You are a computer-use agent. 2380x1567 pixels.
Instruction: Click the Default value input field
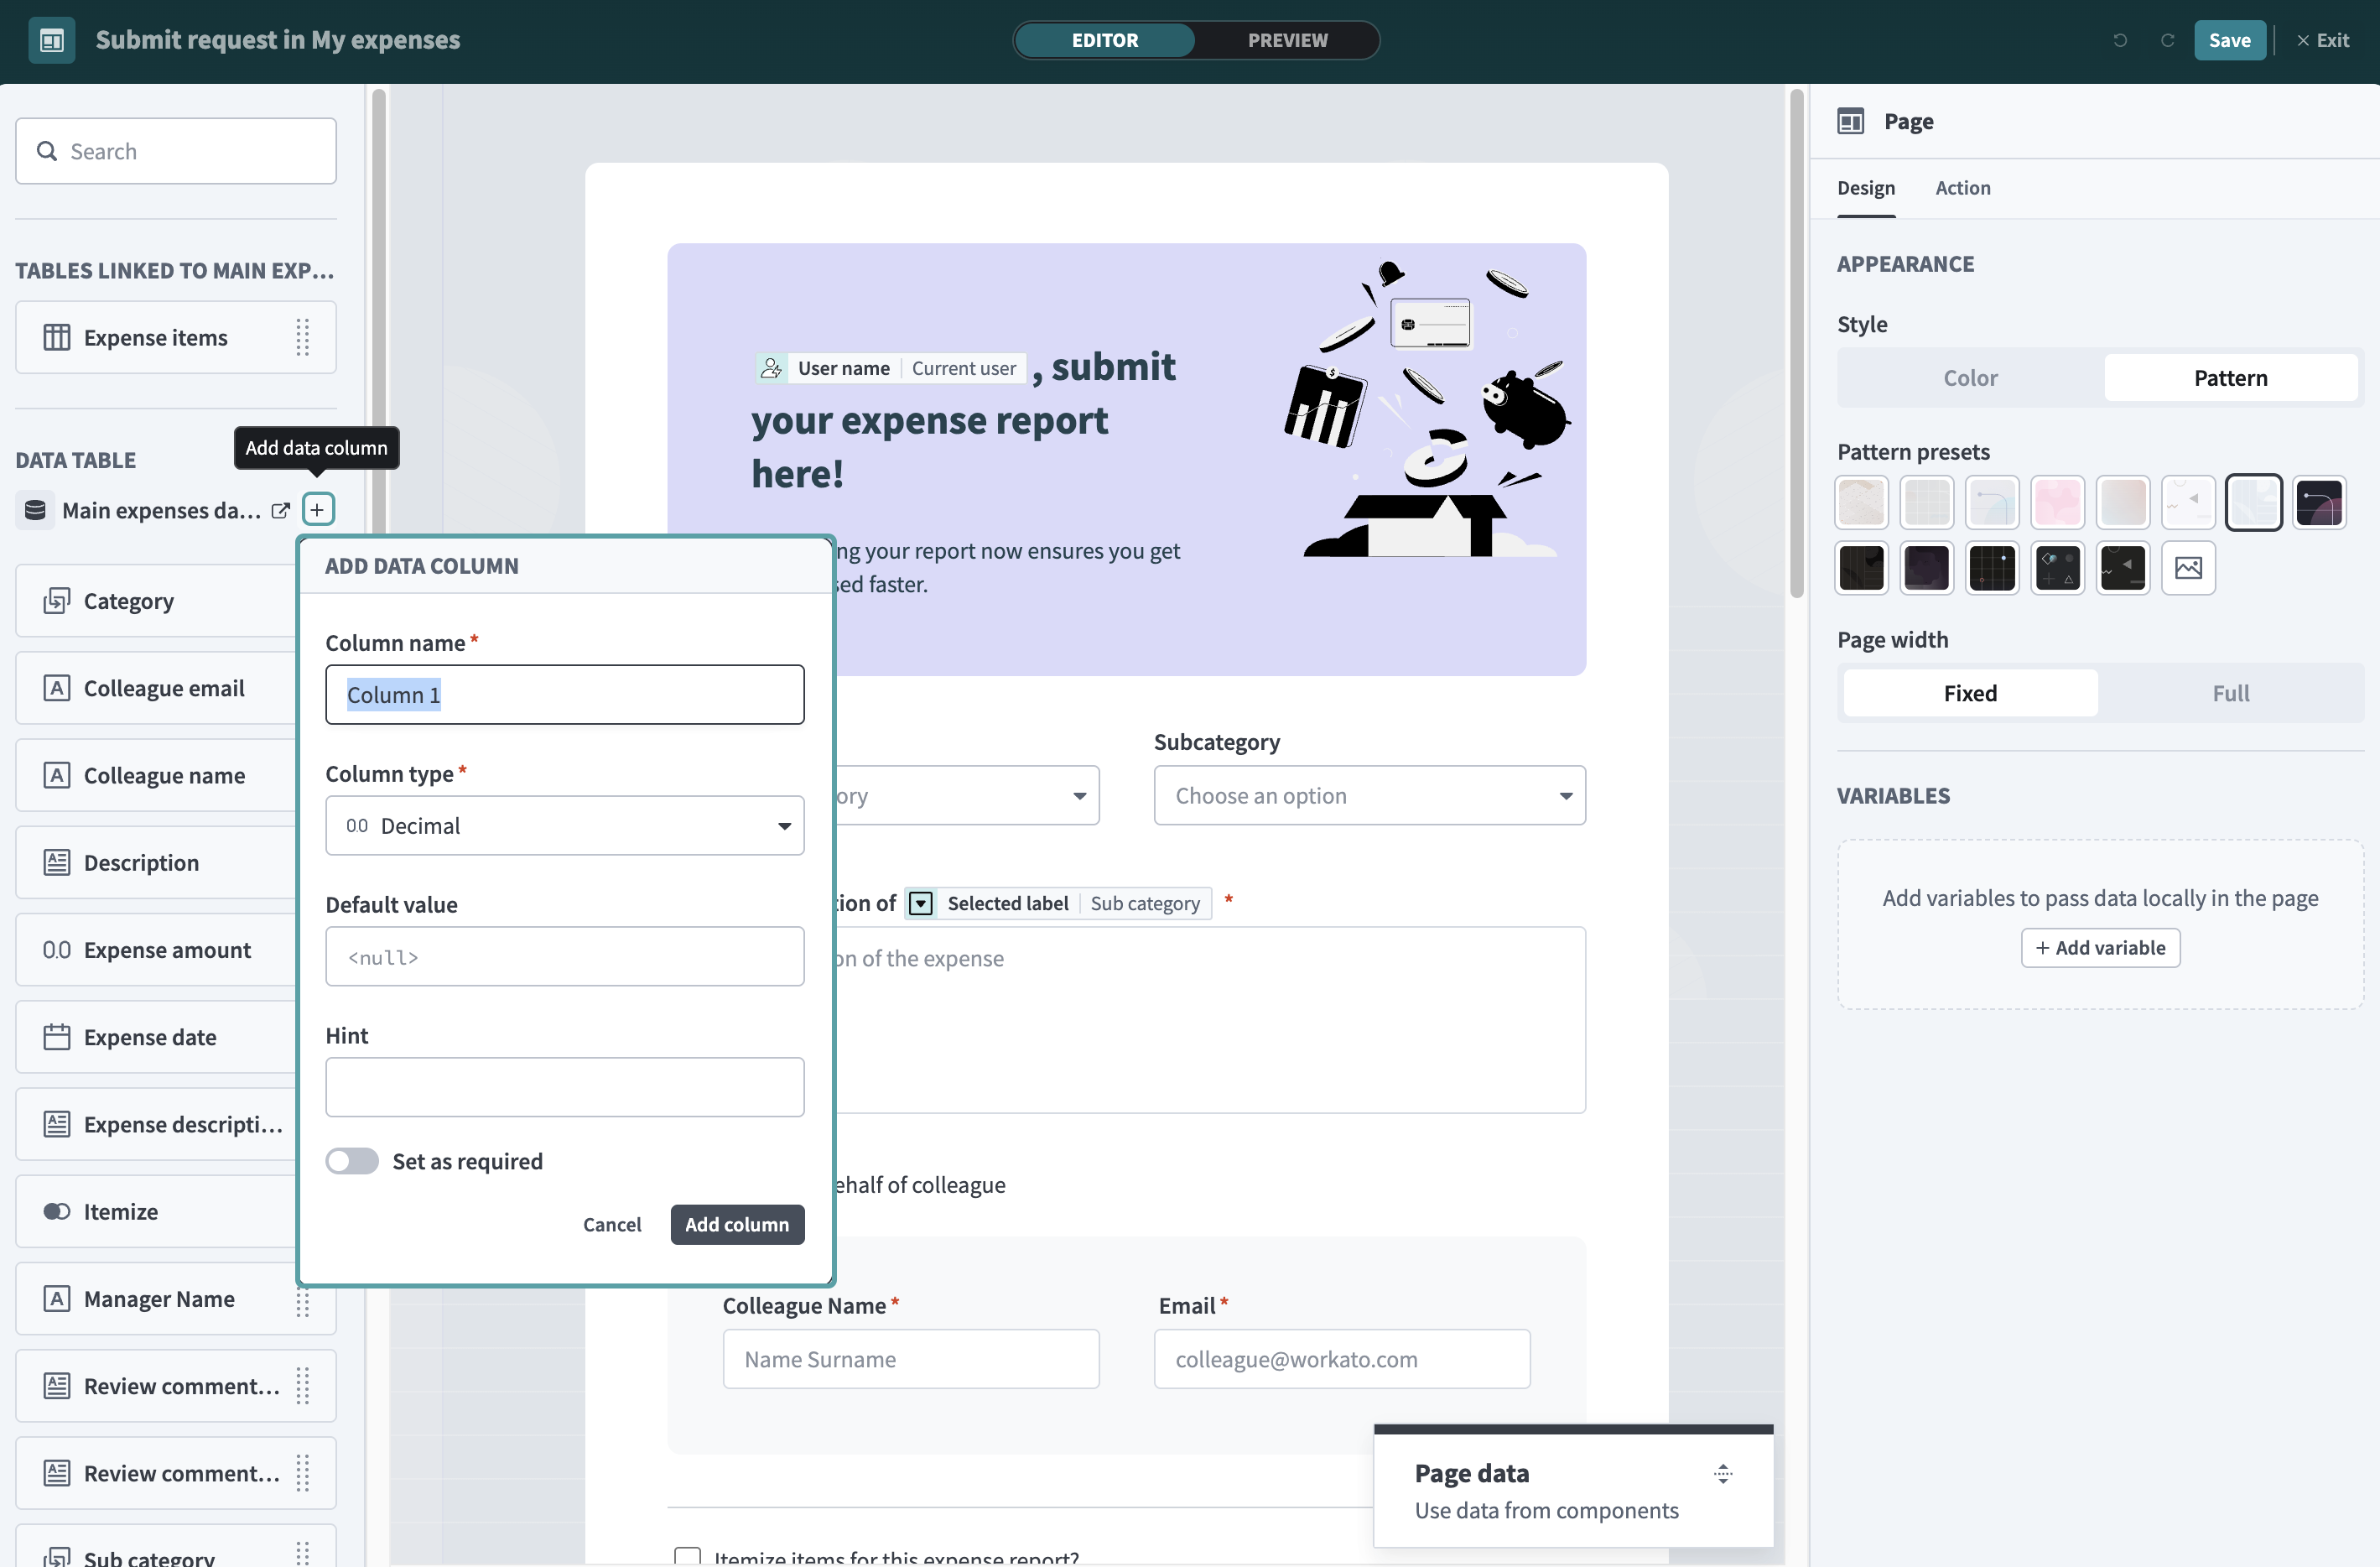click(564, 957)
